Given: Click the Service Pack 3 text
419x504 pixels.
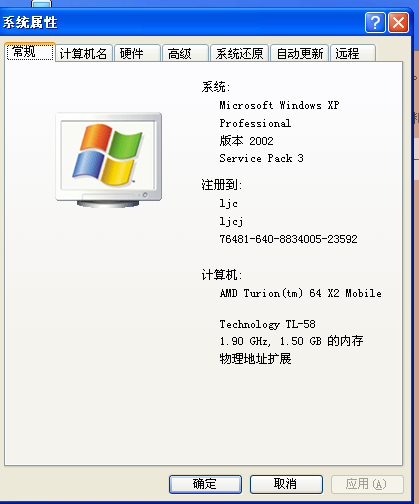Looking at the screenshot, I should pyautogui.click(x=261, y=158).
